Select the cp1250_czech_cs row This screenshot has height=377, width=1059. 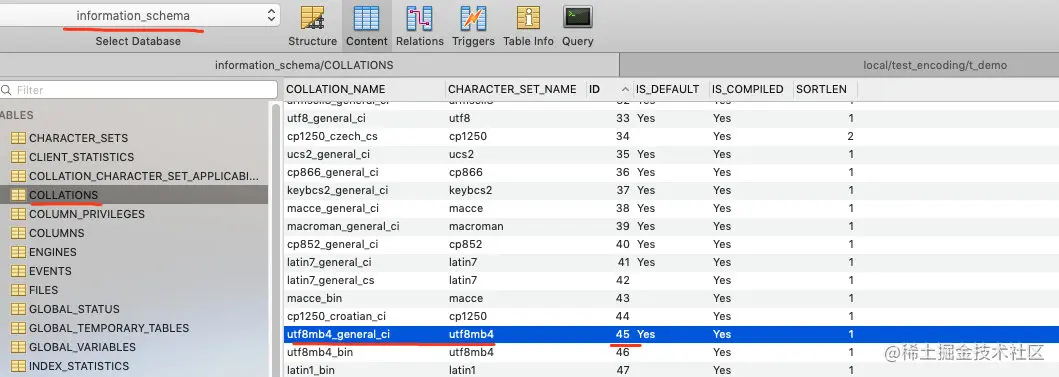(671, 136)
